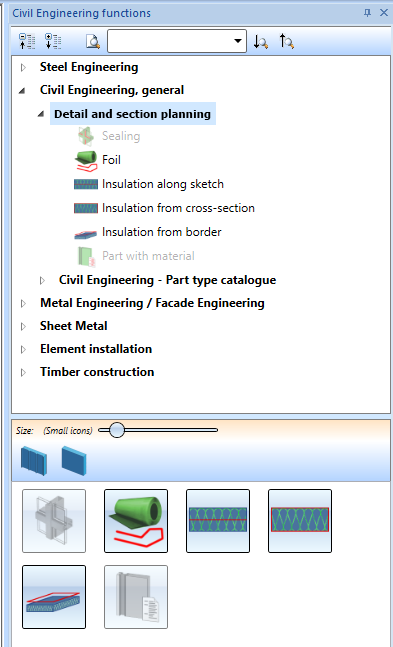Image resolution: width=393 pixels, height=647 pixels.
Task: Choose Insulation from border large tile
Action: [54, 597]
